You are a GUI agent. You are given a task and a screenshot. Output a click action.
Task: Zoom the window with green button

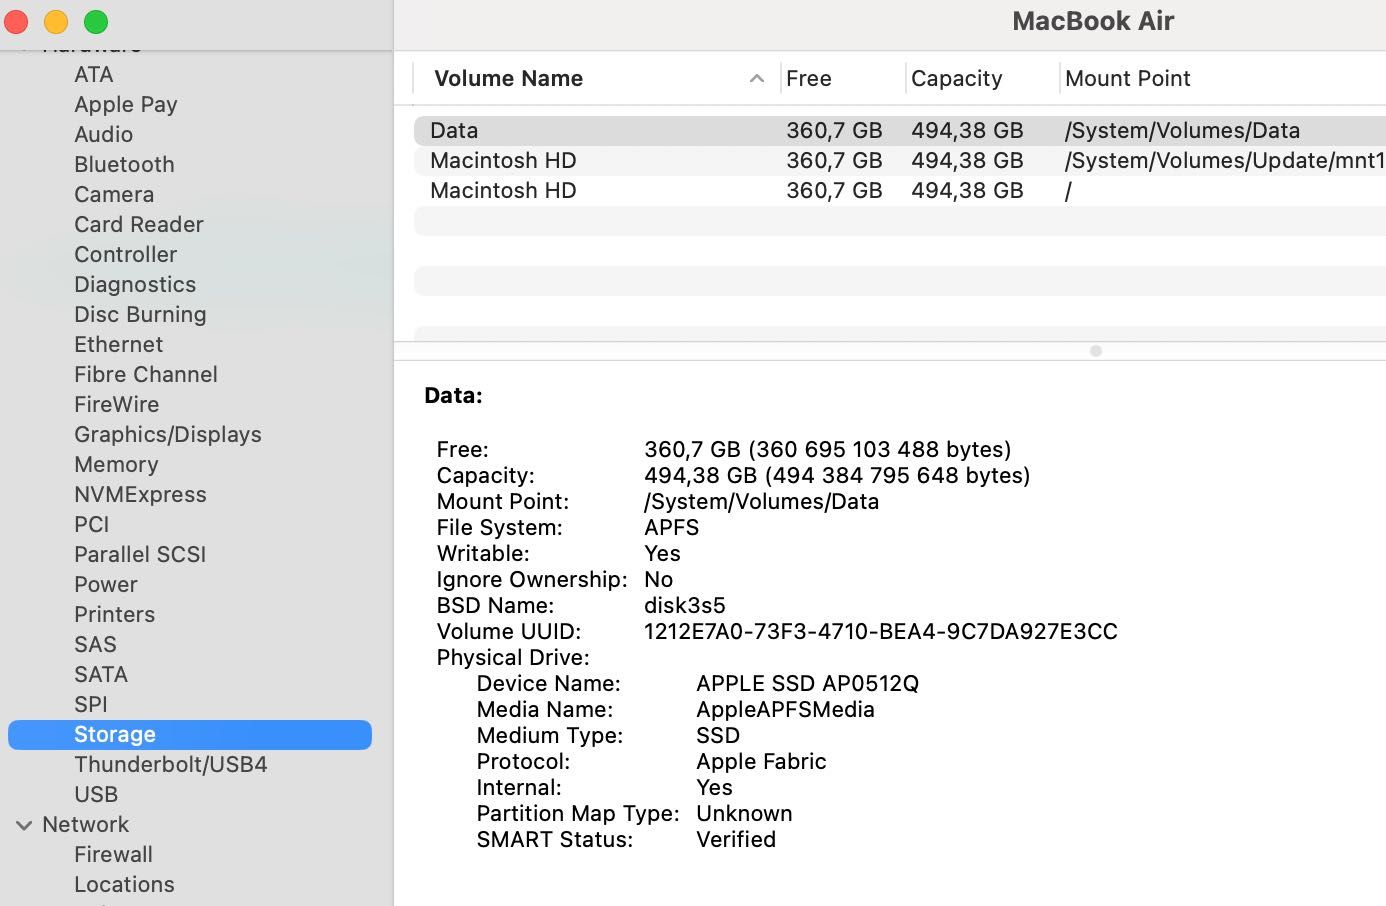point(96,22)
